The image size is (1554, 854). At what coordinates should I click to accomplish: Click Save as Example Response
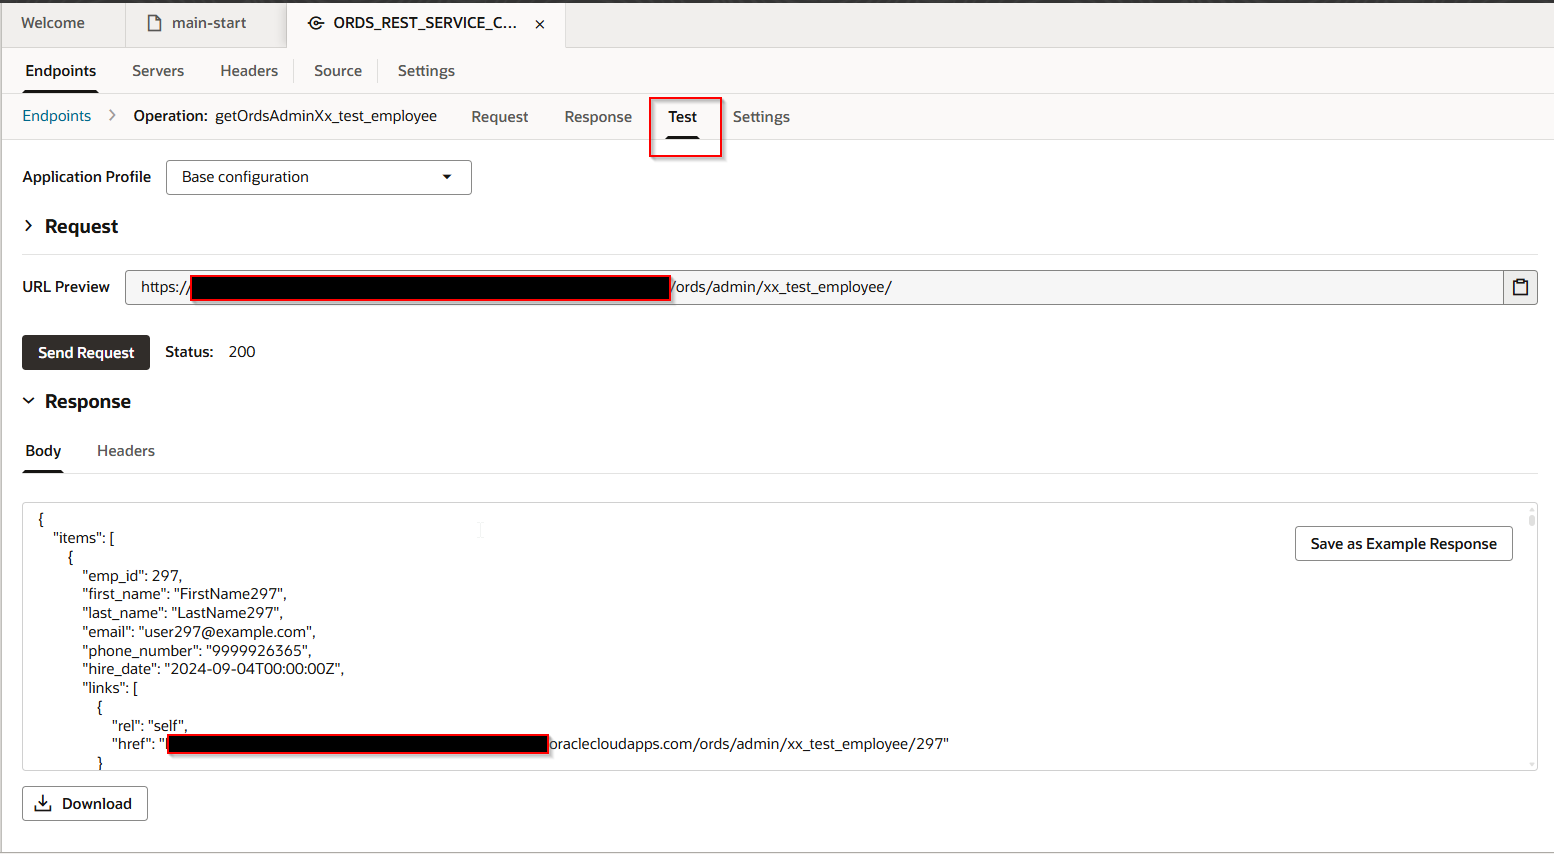tap(1403, 544)
